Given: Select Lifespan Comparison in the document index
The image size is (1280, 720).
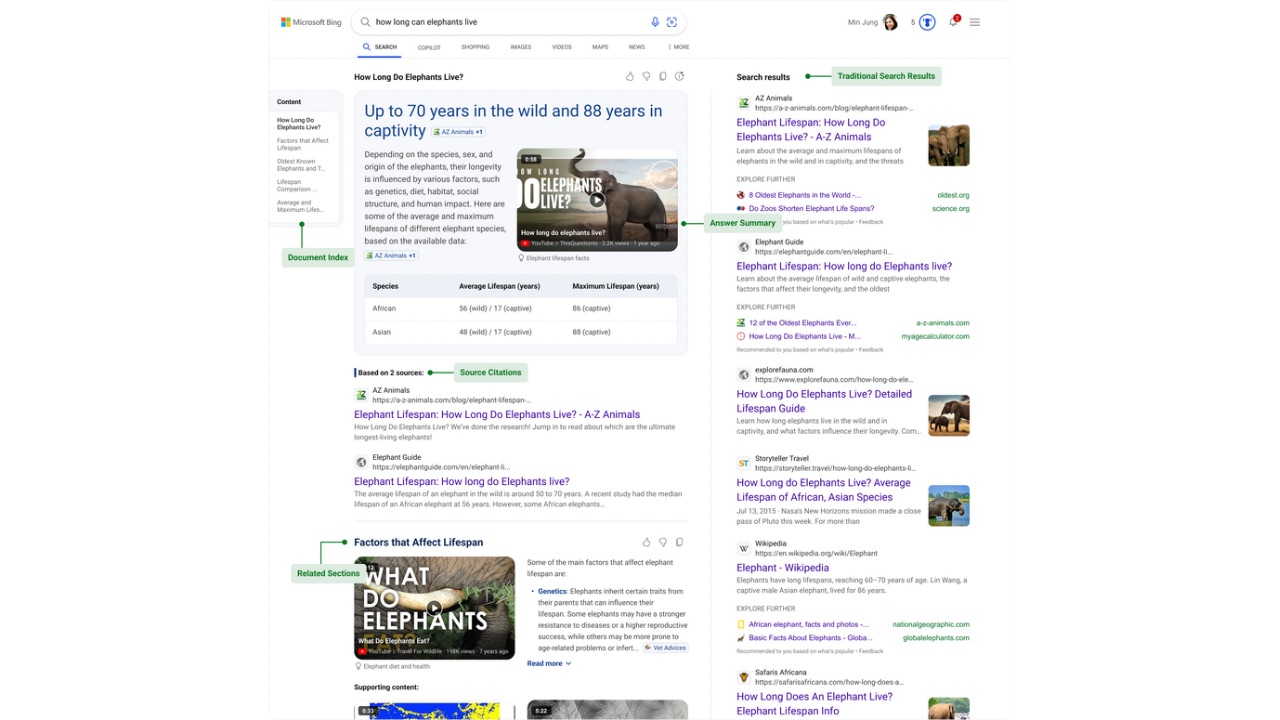Looking at the screenshot, I should coord(296,184).
